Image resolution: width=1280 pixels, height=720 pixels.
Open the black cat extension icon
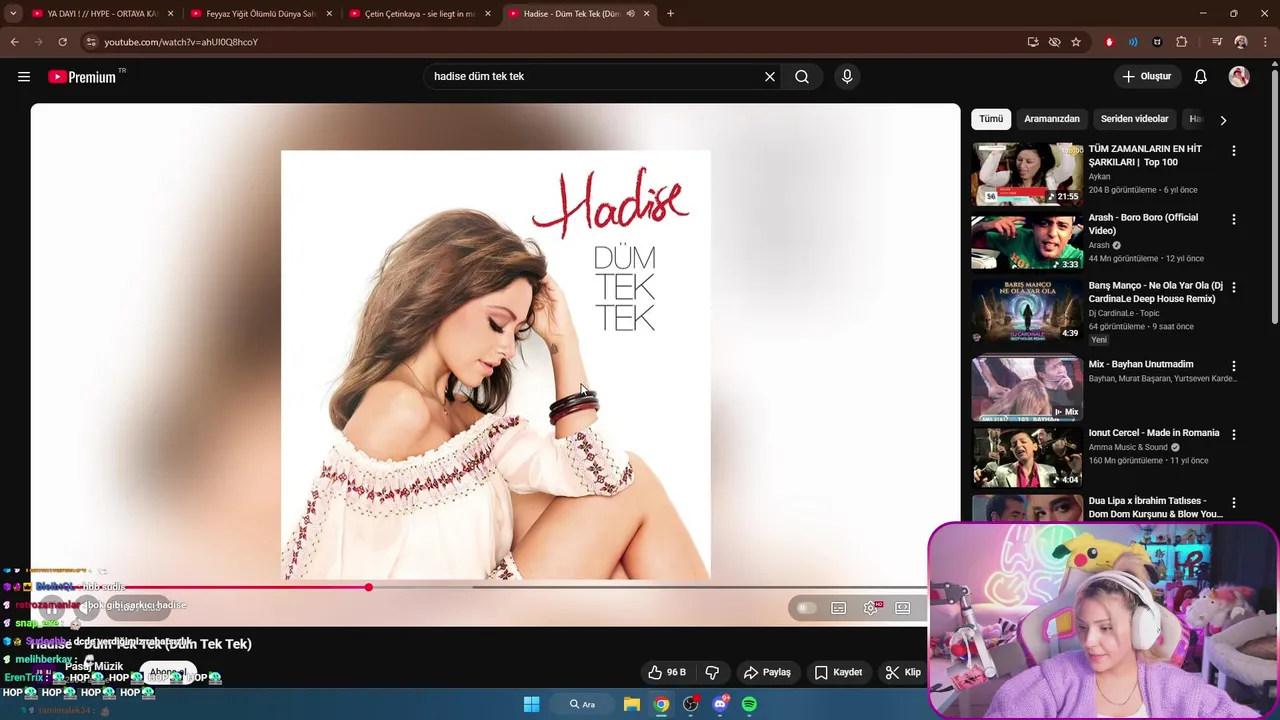coord(1157,42)
